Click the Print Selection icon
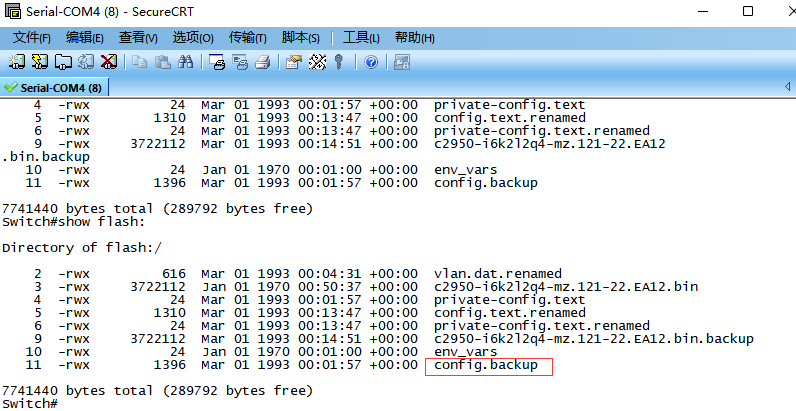This screenshot has width=796, height=411. [240, 62]
